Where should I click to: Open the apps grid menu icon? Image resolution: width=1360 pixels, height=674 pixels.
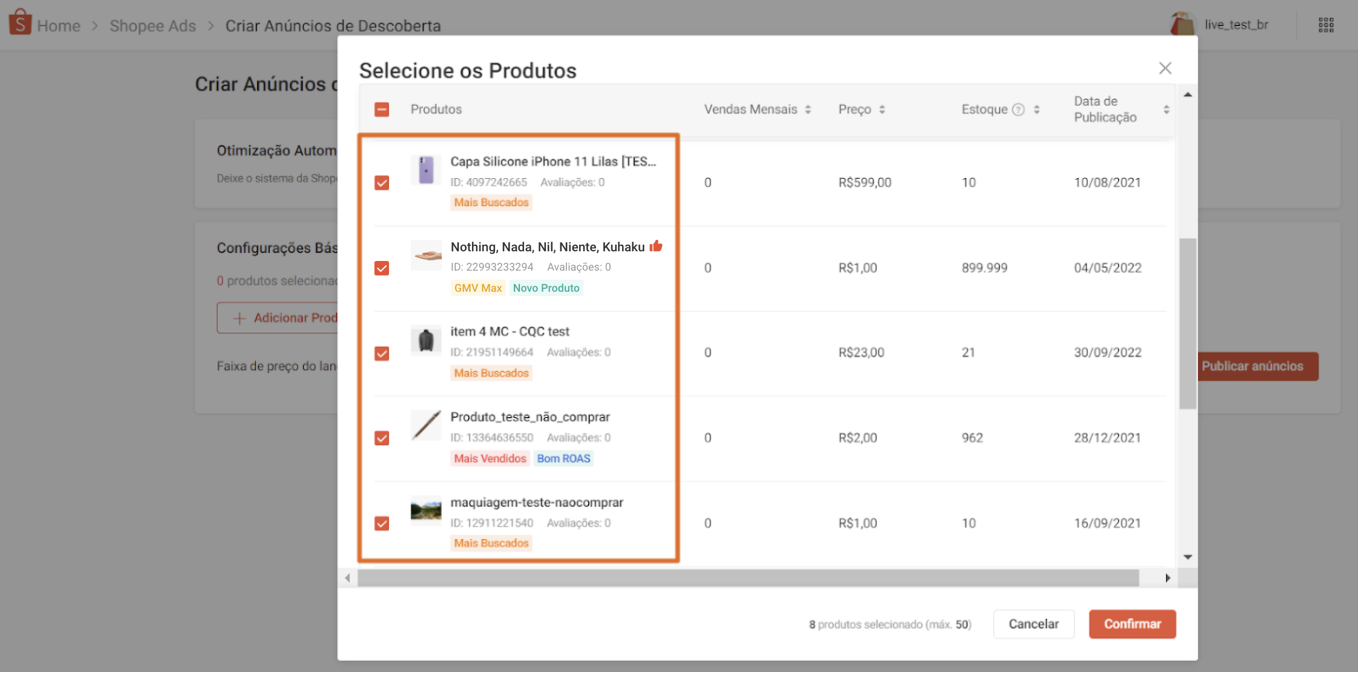[1326, 25]
